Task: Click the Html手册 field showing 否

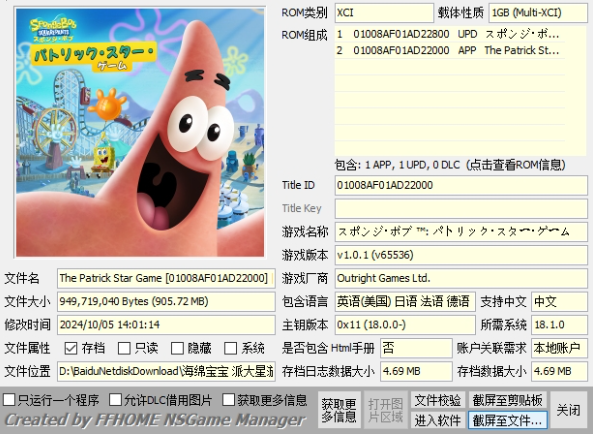Action: click(416, 348)
